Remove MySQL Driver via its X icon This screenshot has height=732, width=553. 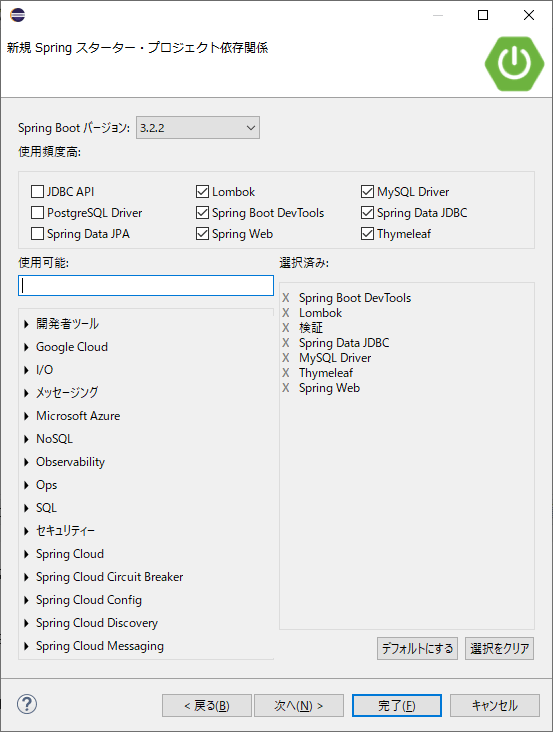[x=286, y=358]
